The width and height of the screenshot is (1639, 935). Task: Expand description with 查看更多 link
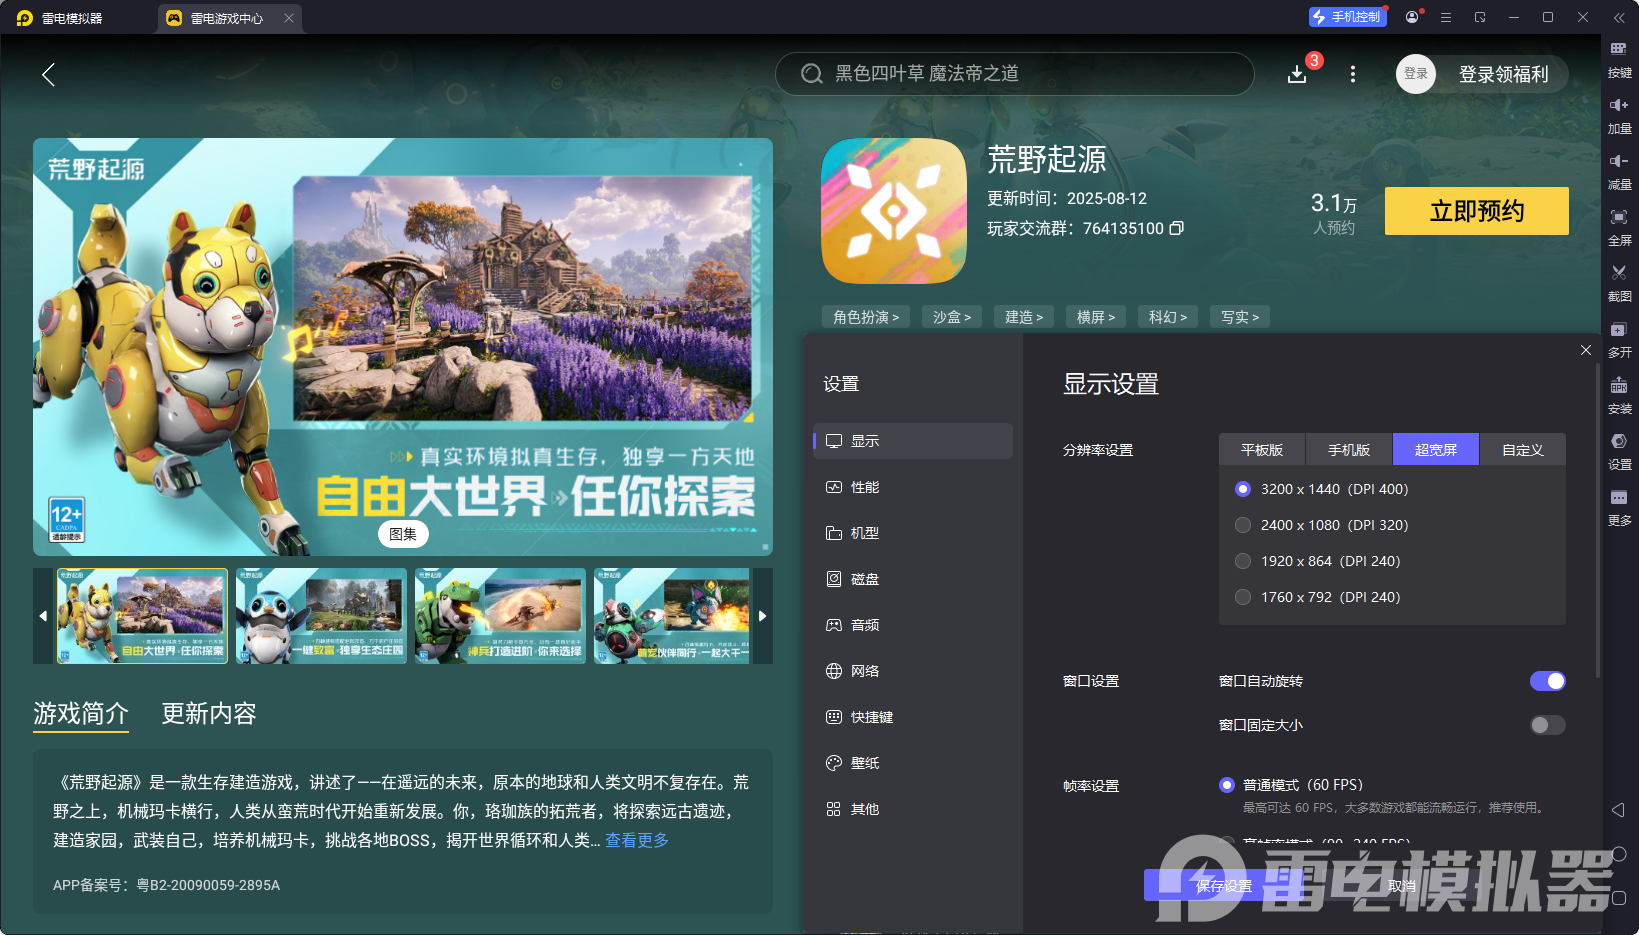[x=637, y=840]
